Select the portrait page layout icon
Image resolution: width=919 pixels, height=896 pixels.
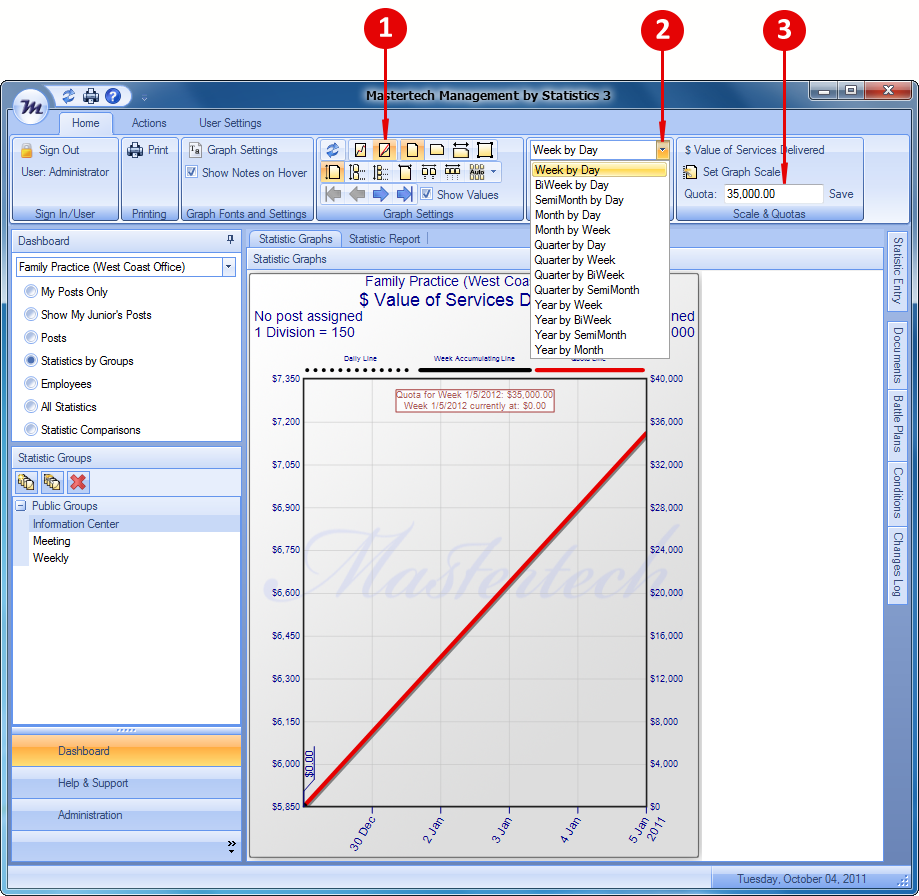click(412, 149)
